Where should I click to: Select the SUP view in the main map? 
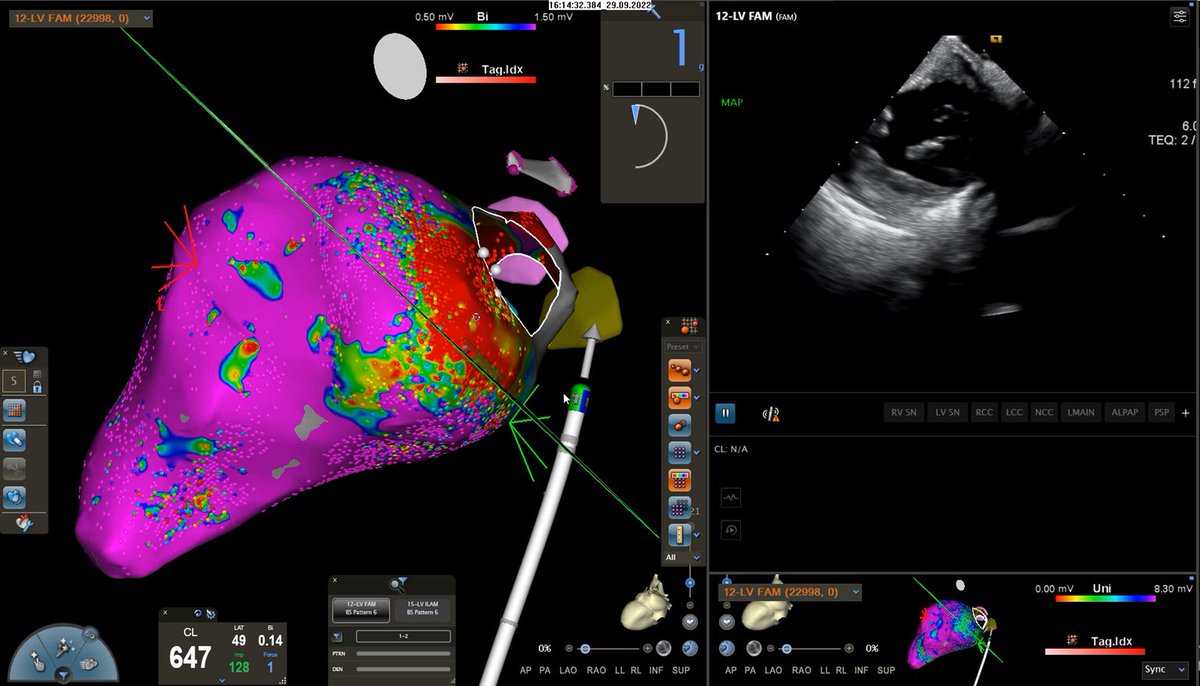pyautogui.click(x=681, y=670)
